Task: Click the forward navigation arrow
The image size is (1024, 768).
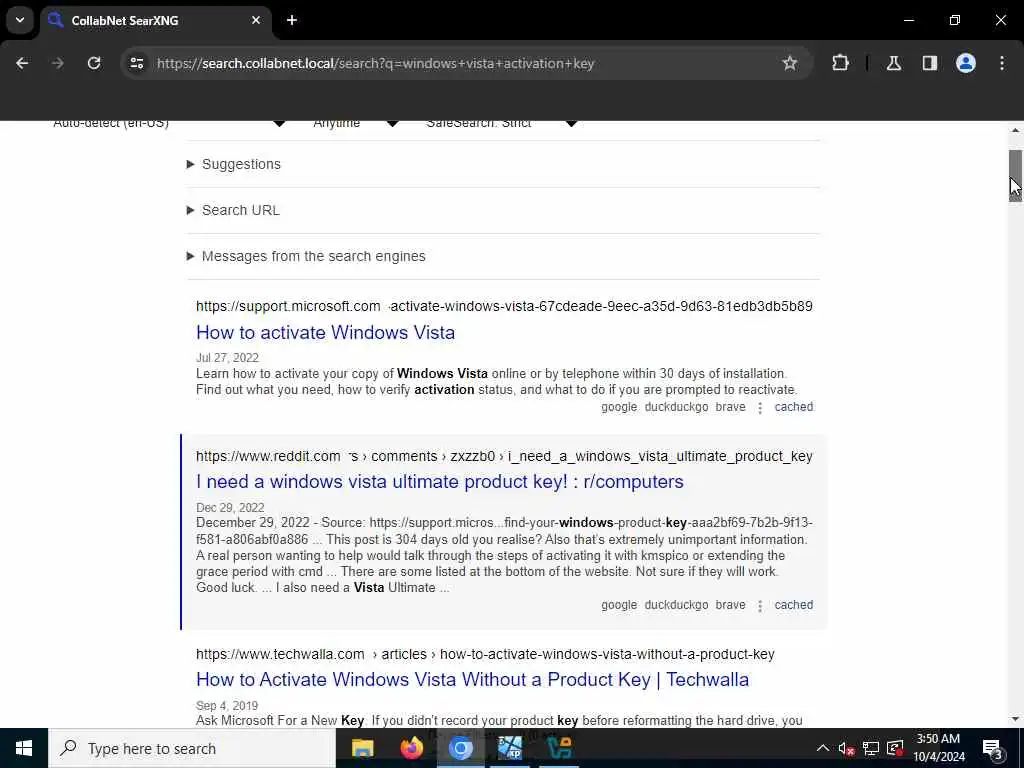Action: [x=58, y=63]
